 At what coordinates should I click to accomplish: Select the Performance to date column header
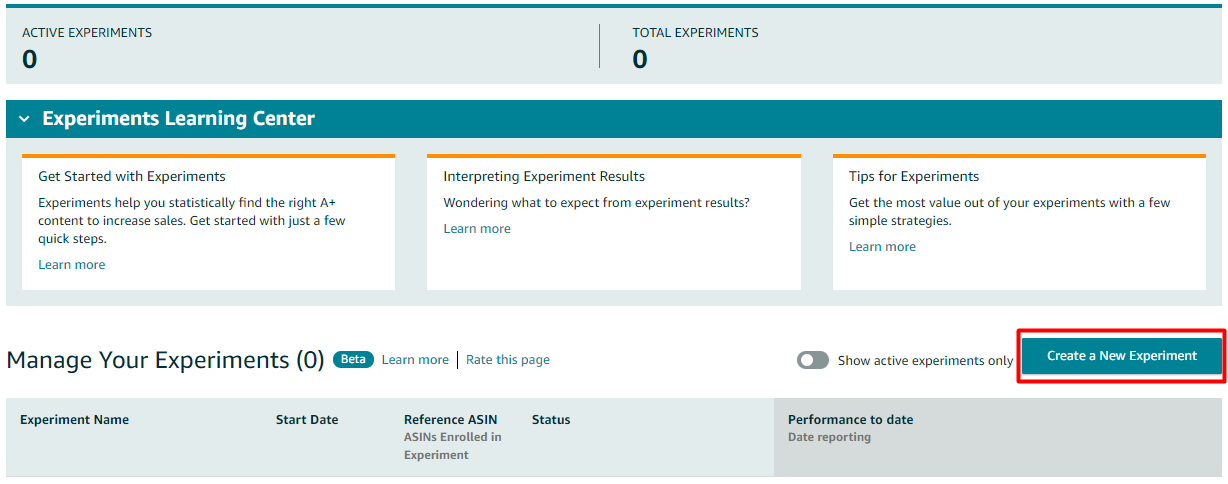point(850,420)
